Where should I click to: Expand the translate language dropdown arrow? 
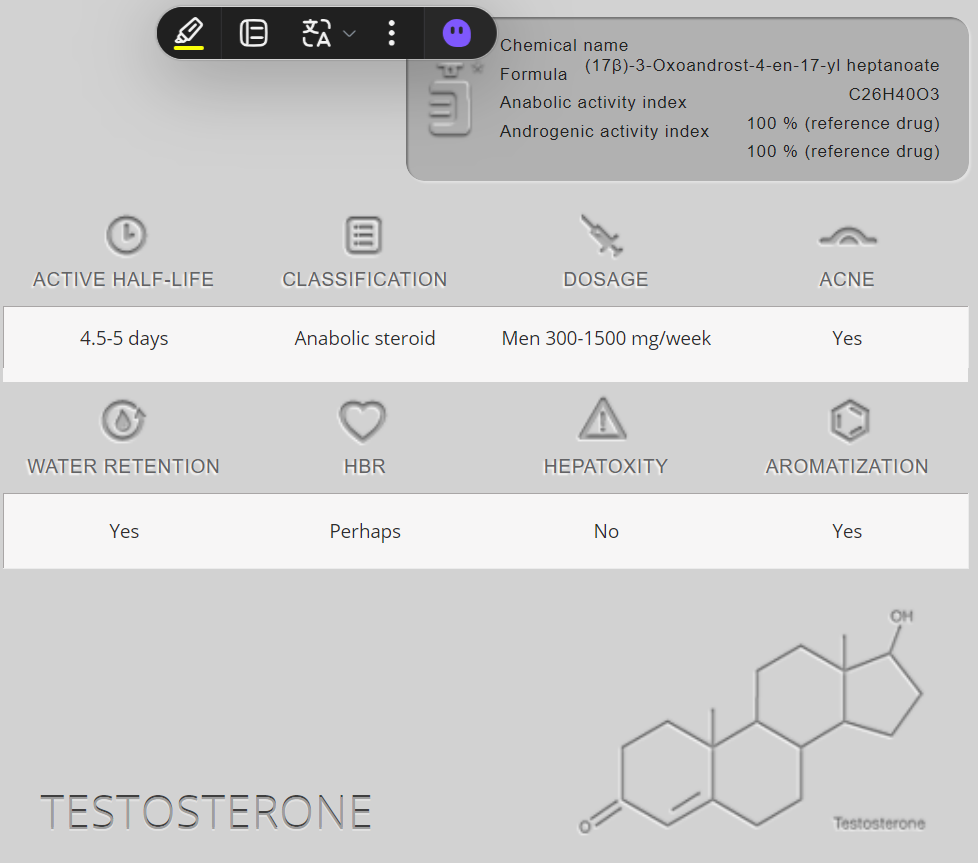click(x=349, y=34)
